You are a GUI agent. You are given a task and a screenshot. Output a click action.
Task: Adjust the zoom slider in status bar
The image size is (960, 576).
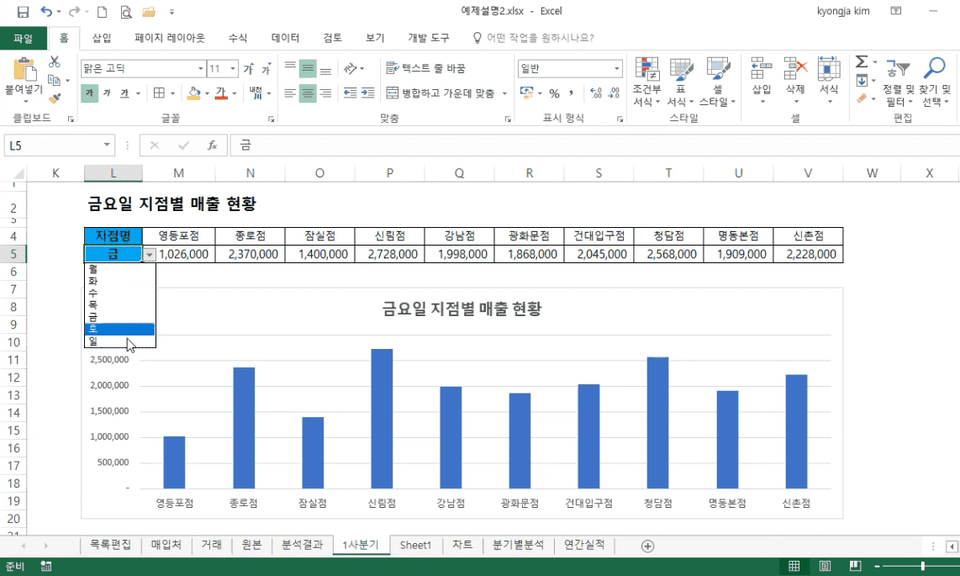point(923,566)
